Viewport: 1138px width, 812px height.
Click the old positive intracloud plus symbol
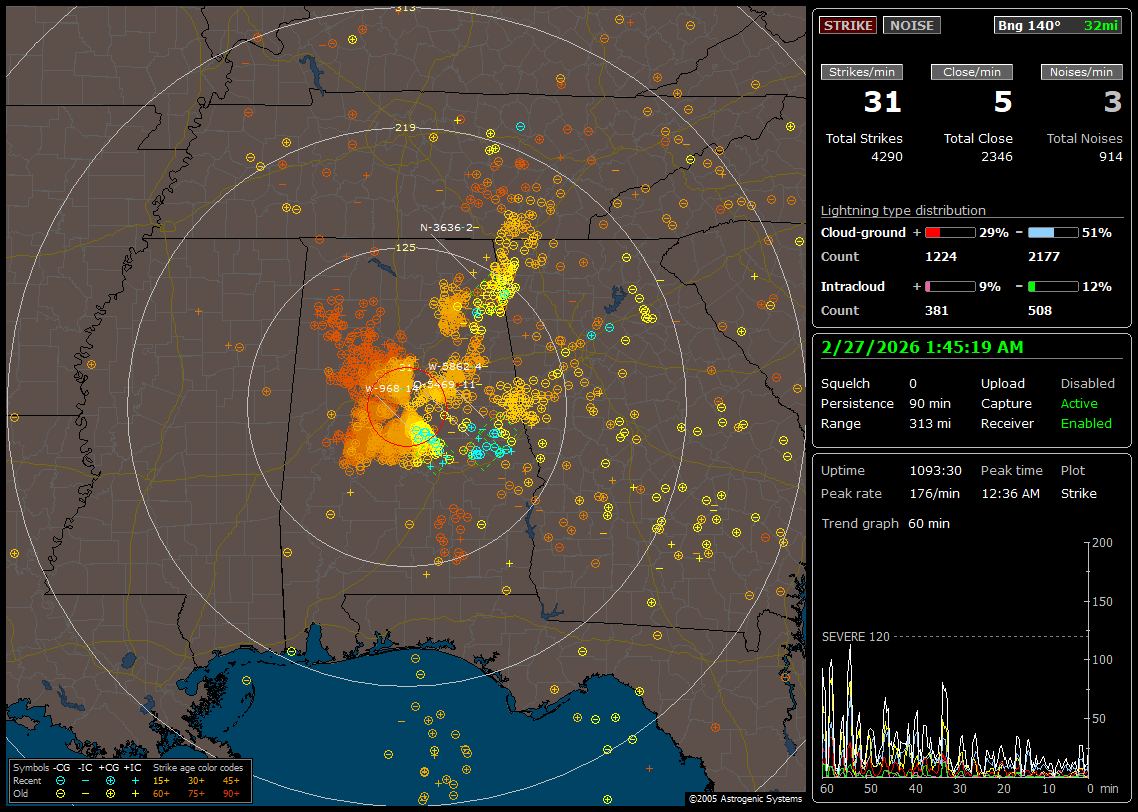point(135,793)
